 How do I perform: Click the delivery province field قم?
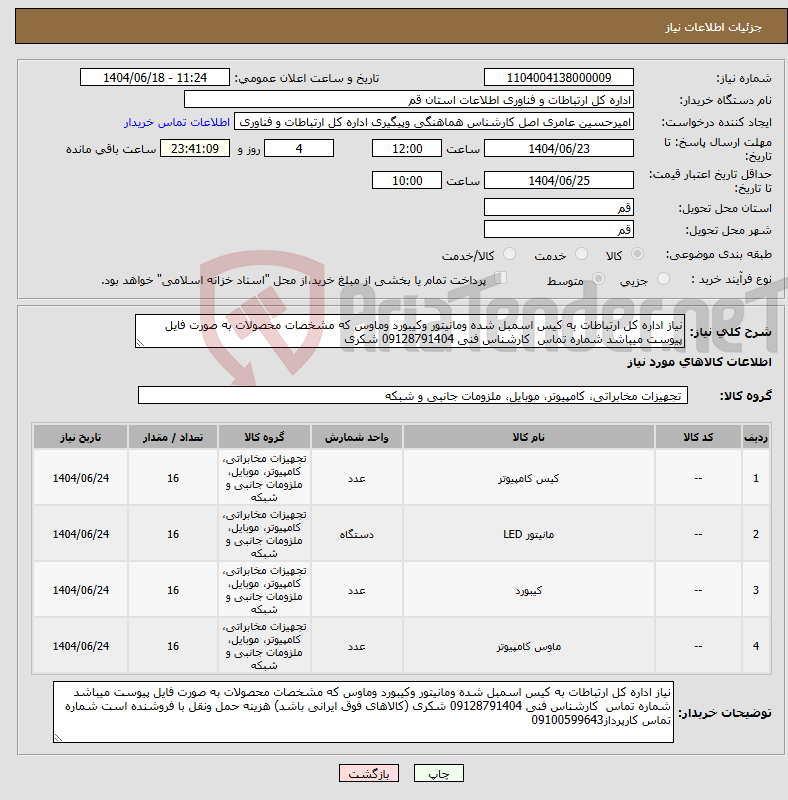559,207
